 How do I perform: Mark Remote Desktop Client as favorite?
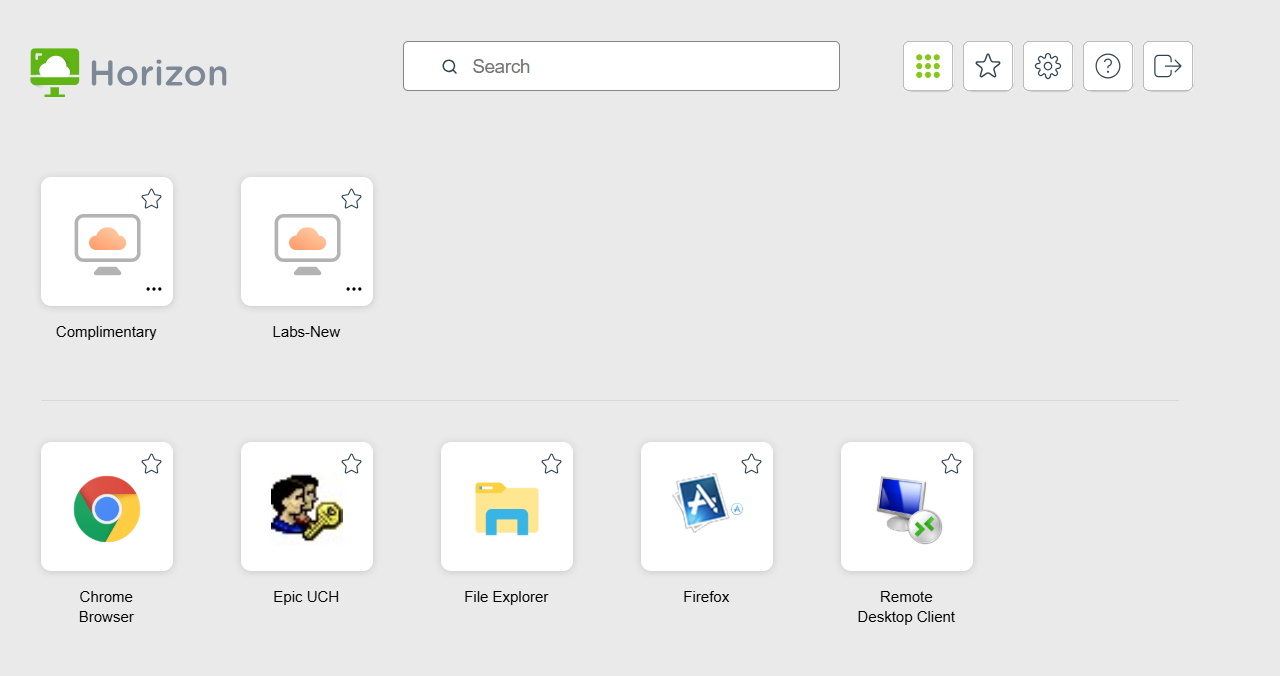tap(951, 464)
